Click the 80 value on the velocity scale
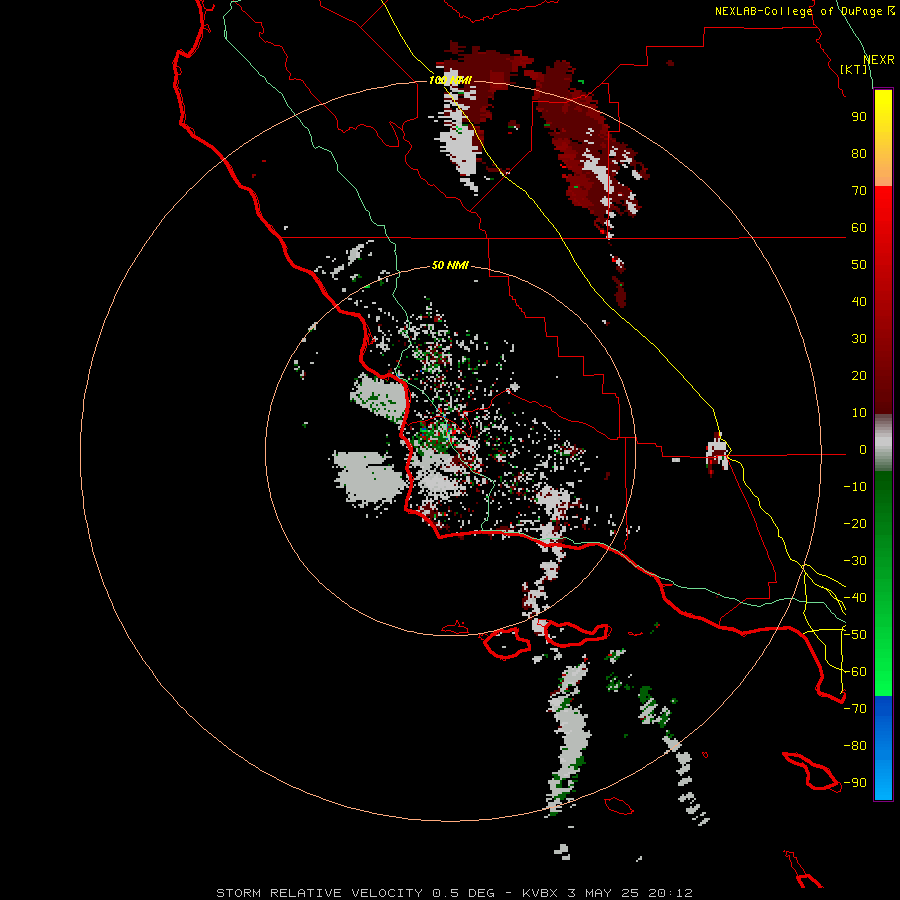 click(859, 154)
